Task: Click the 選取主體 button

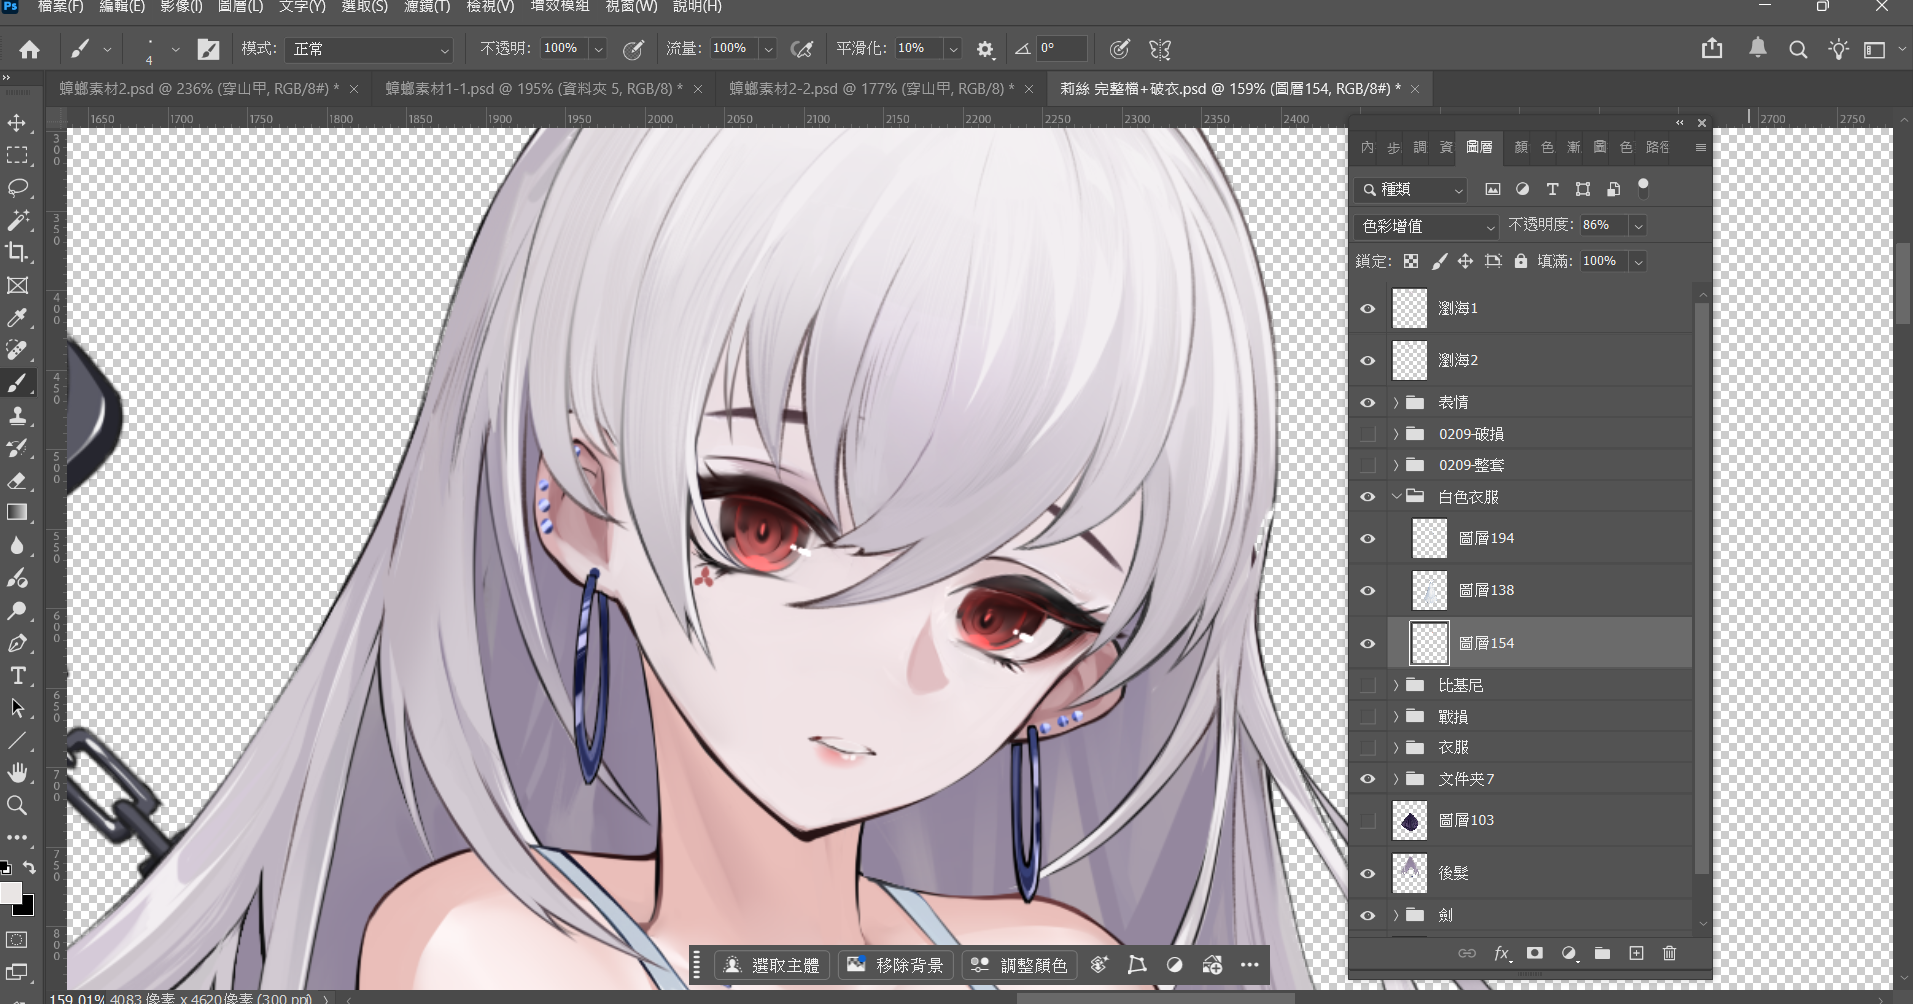Action: tap(772, 965)
